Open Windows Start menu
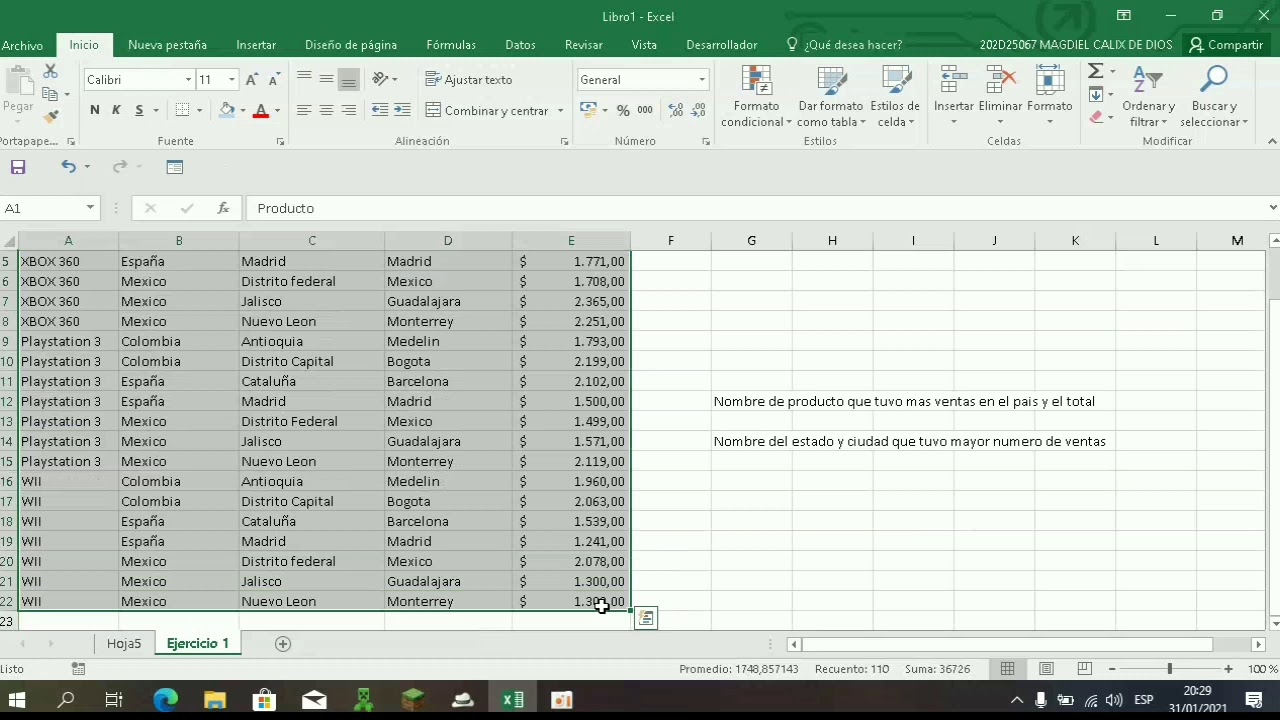 (17, 700)
